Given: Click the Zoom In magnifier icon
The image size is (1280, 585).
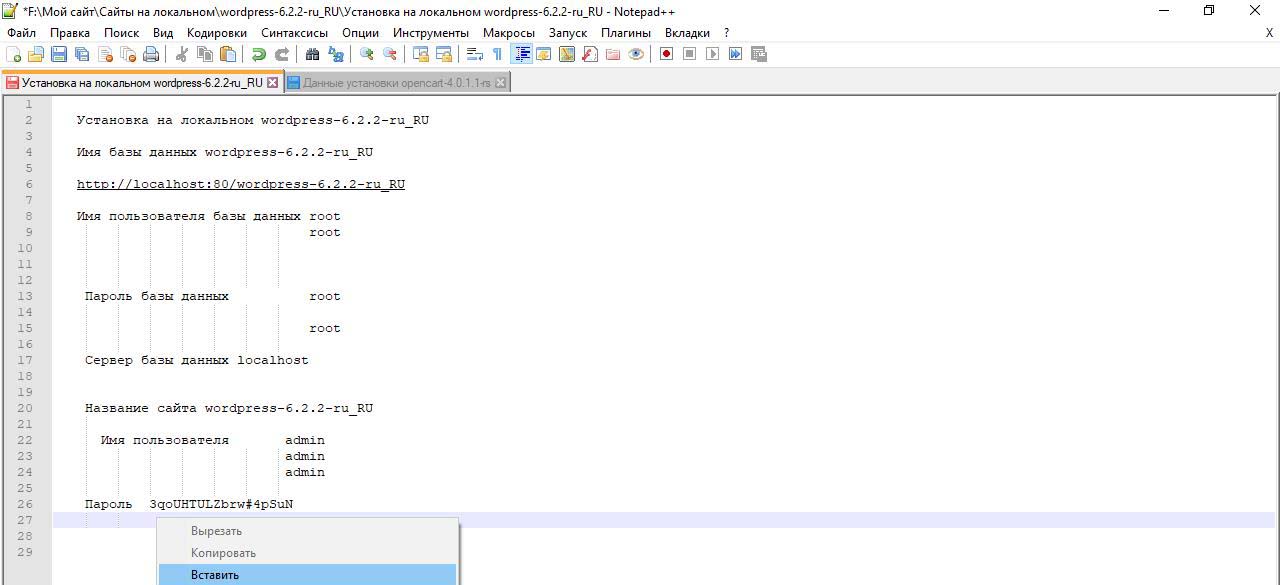Looking at the screenshot, I should [367, 54].
